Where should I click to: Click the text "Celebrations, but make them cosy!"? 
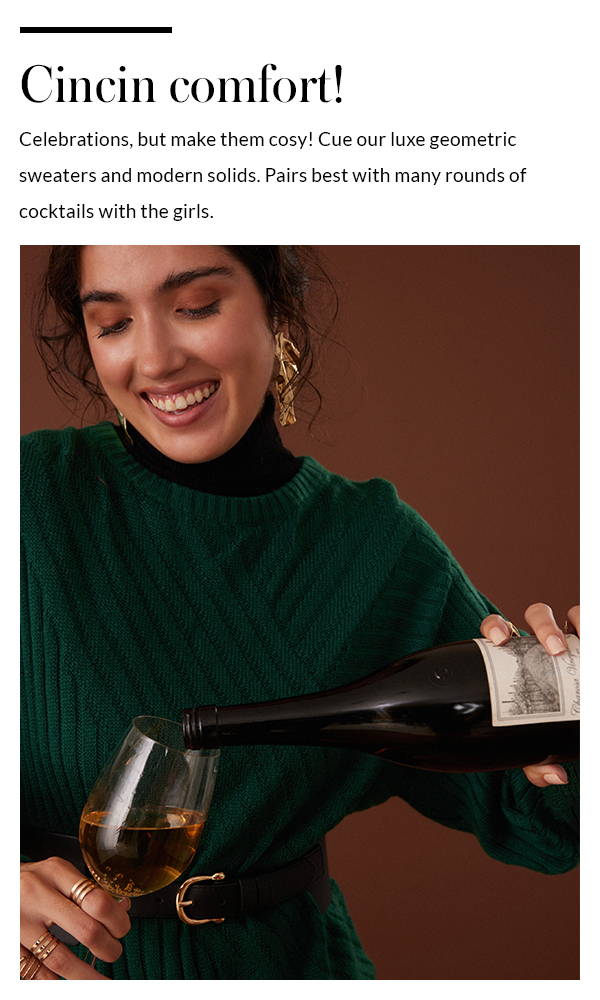click(x=166, y=140)
